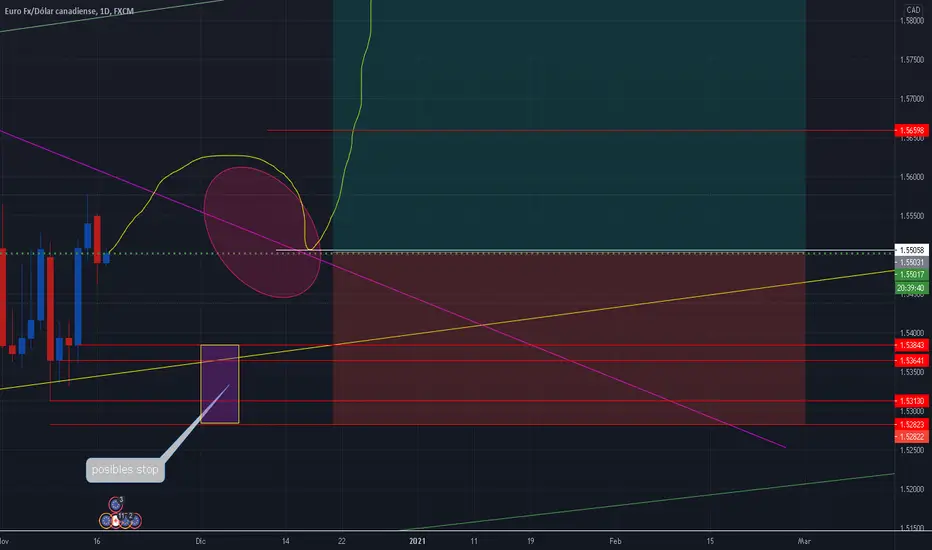This screenshot has height=550, width=932.
Task: Click the red 1.53843 price label
Action: [911, 345]
